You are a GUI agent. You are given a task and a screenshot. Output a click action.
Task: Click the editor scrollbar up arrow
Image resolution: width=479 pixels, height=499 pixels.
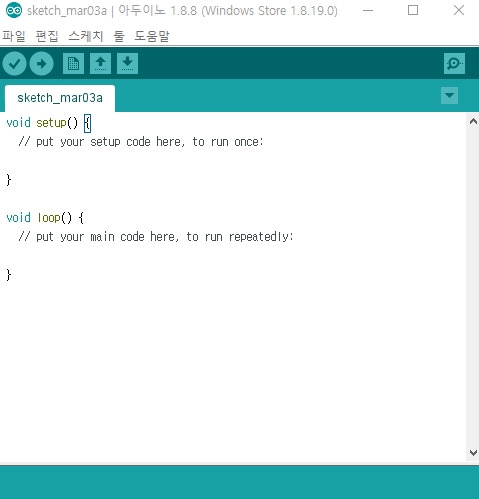pos(473,121)
